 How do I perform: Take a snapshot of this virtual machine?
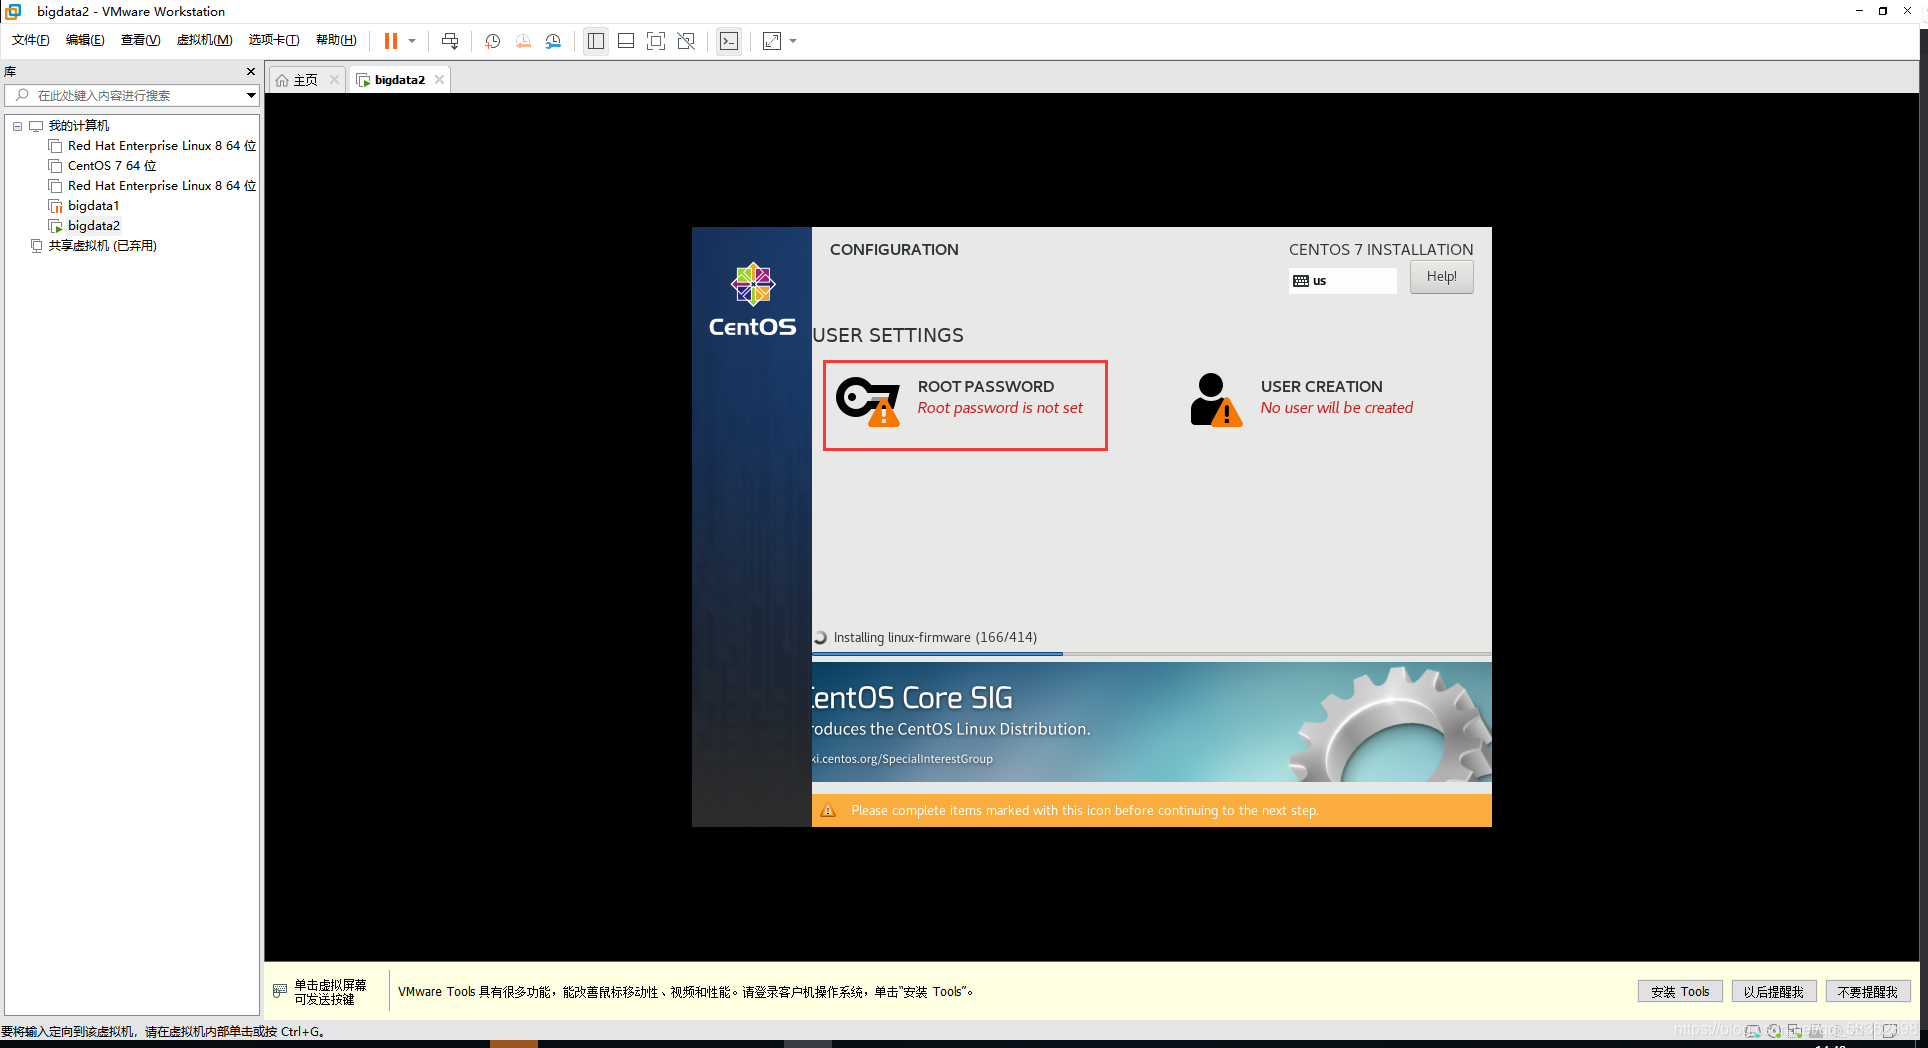point(493,41)
